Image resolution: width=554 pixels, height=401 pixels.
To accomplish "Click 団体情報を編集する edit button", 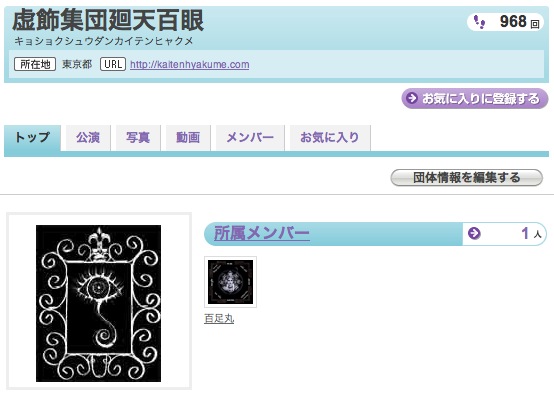I will 466,177.
